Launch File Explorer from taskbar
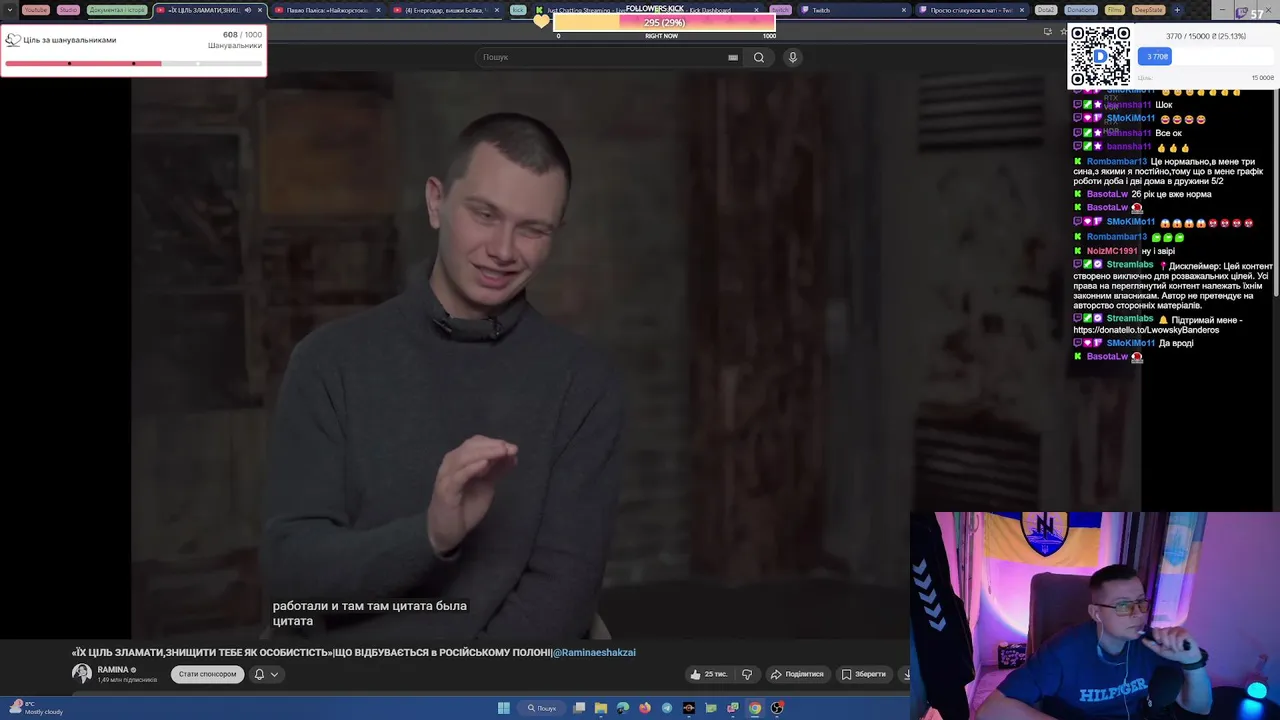Screen dimensions: 1280x720 pyautogui.click(x=601, y=708)
